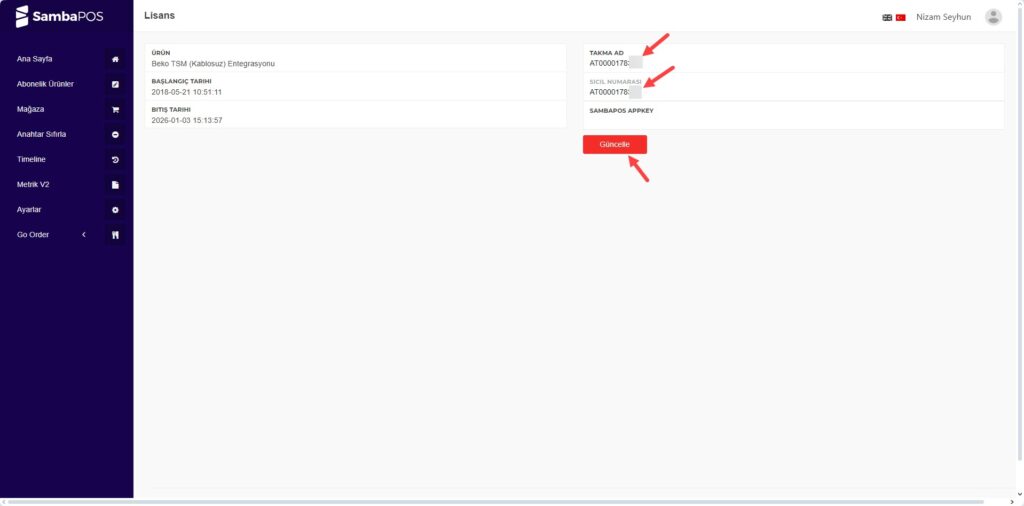Click the Nizam Seyhun username
This screenshot has width=1024, height=506.
(x=943, y=17)
